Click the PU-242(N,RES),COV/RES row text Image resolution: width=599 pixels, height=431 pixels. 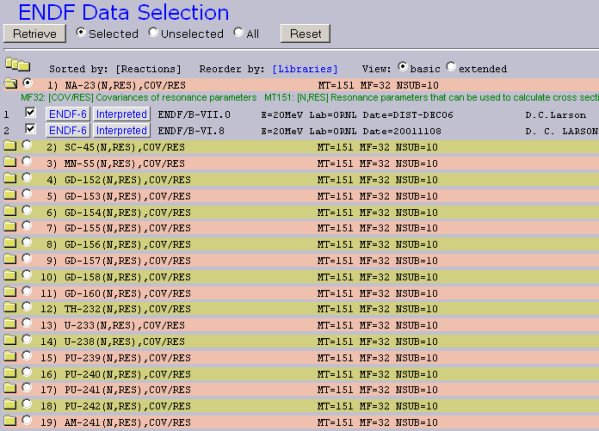[x=128, y=406]
